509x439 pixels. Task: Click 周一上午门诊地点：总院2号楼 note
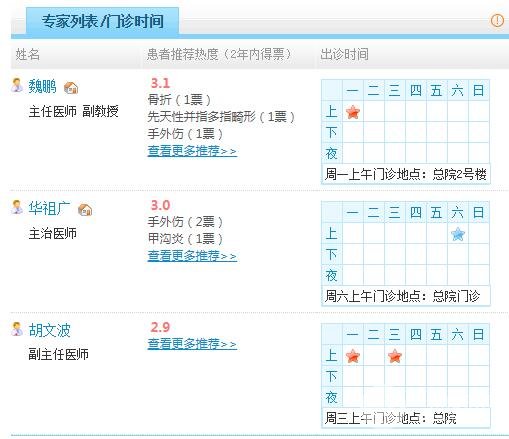pyautogui.click(x=406, y=174)
